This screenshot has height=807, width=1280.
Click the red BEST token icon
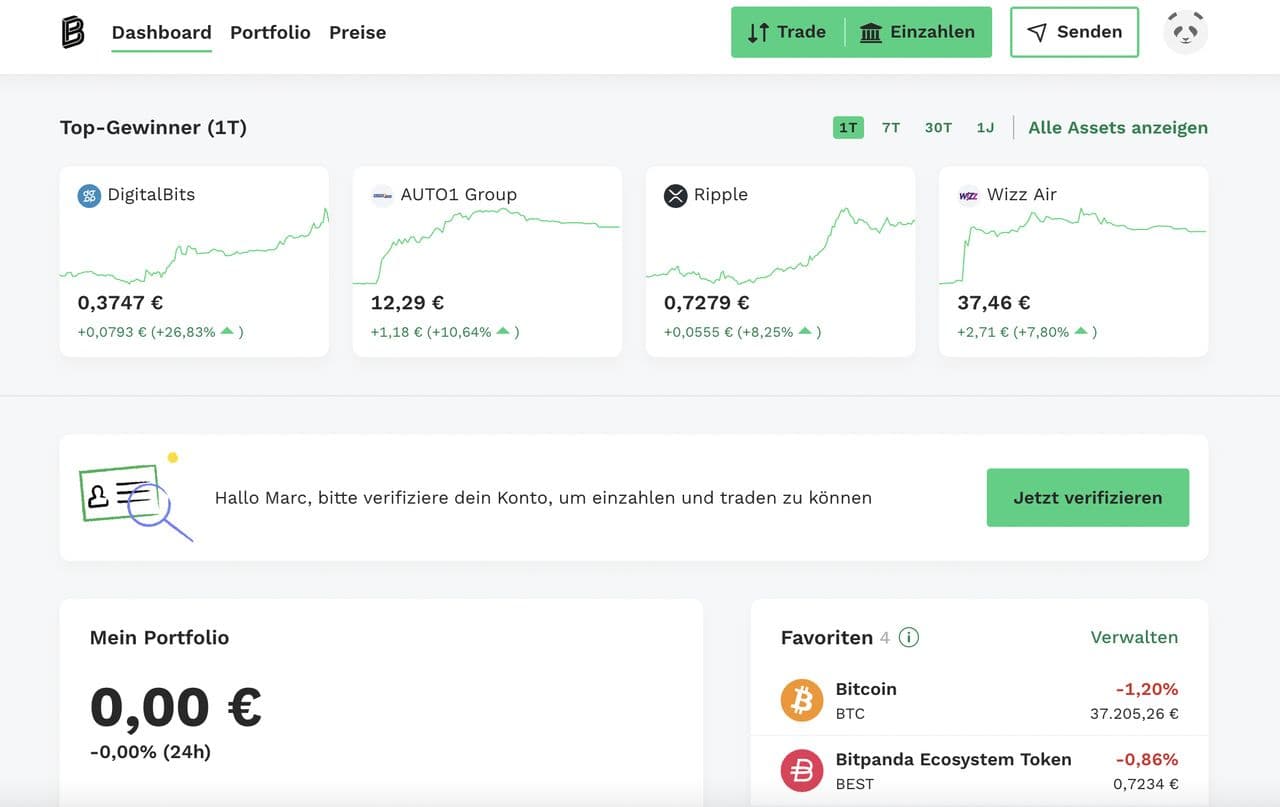pyautogui.click(x=801, y=770)
